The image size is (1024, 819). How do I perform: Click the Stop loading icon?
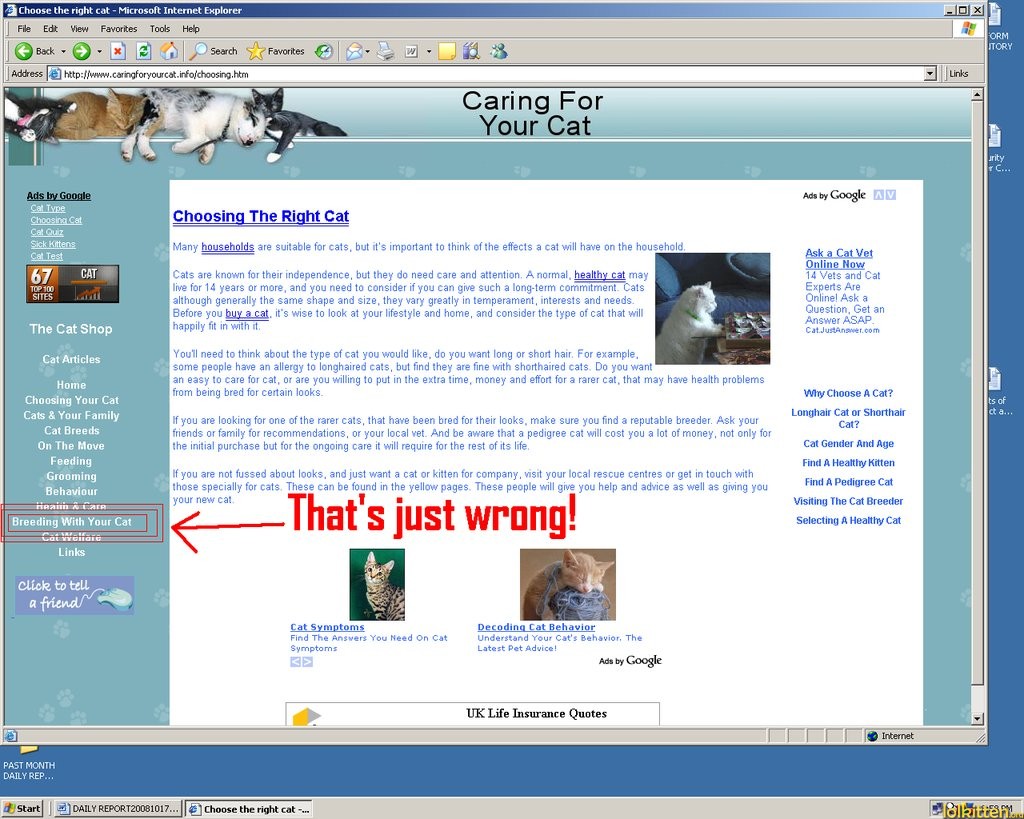coord(118,51)
